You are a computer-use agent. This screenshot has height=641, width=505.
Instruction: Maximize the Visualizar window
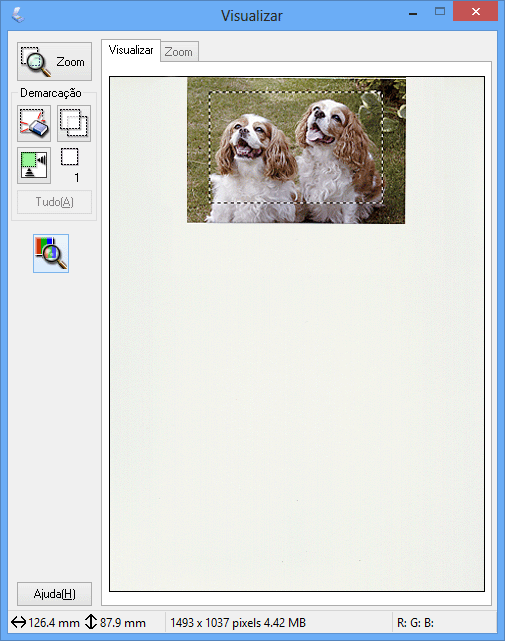(x=440, y=11)
